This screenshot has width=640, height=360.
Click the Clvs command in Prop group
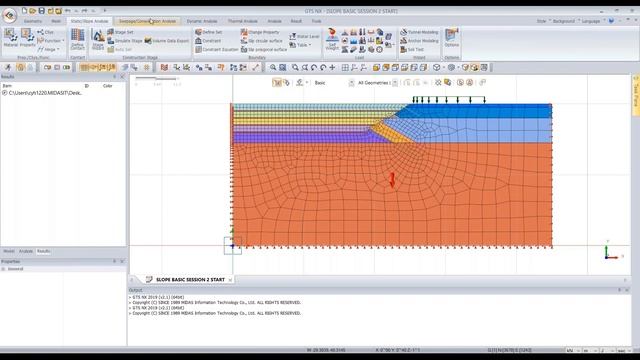tap(45, 32)
